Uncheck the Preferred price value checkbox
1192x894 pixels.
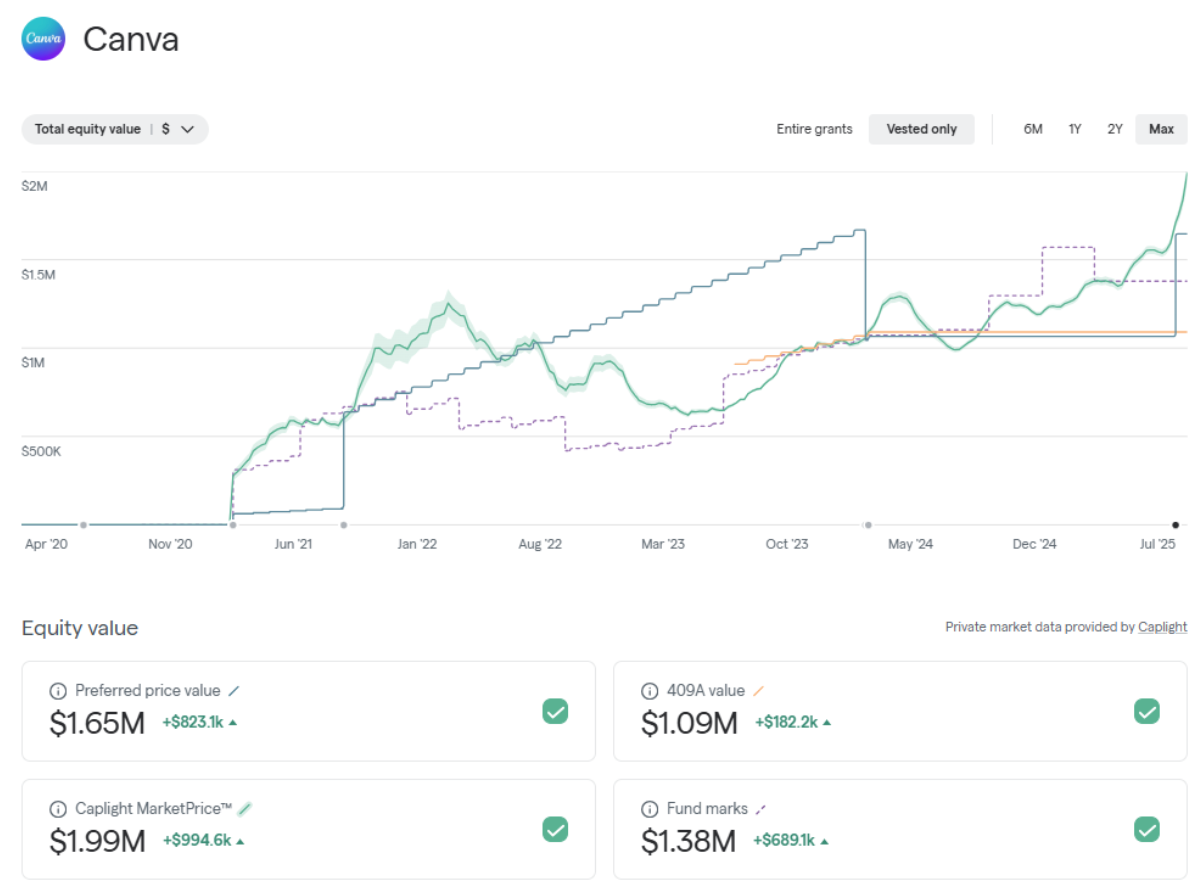555,711
